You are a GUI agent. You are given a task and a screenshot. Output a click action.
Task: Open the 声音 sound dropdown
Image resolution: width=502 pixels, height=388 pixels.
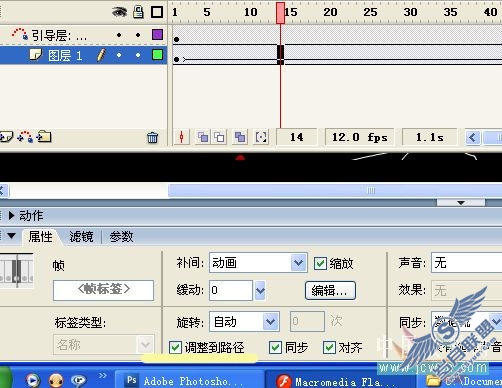467,263
